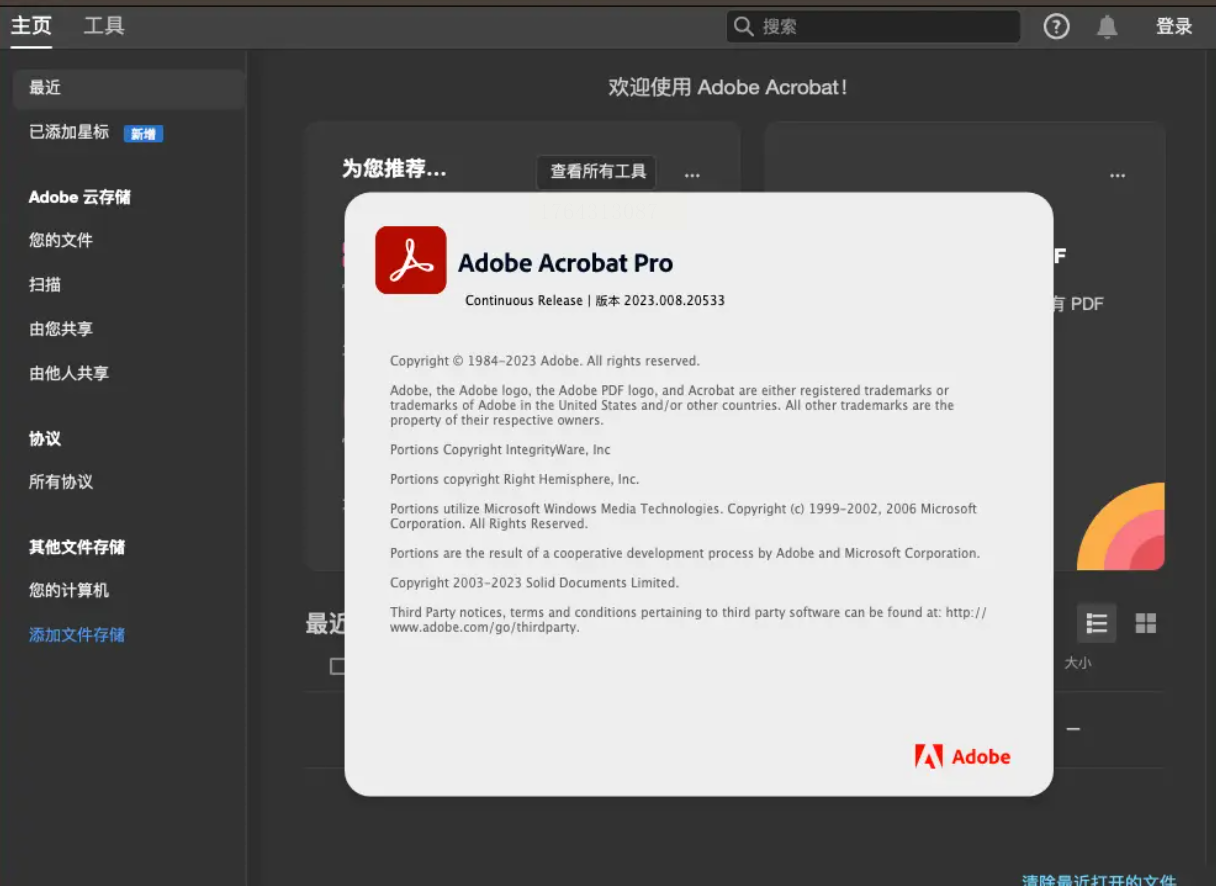The height and width of the screenshot is (886, 1216).
Task: Open the notifications bell icon
Action: tap(1107, 27)
